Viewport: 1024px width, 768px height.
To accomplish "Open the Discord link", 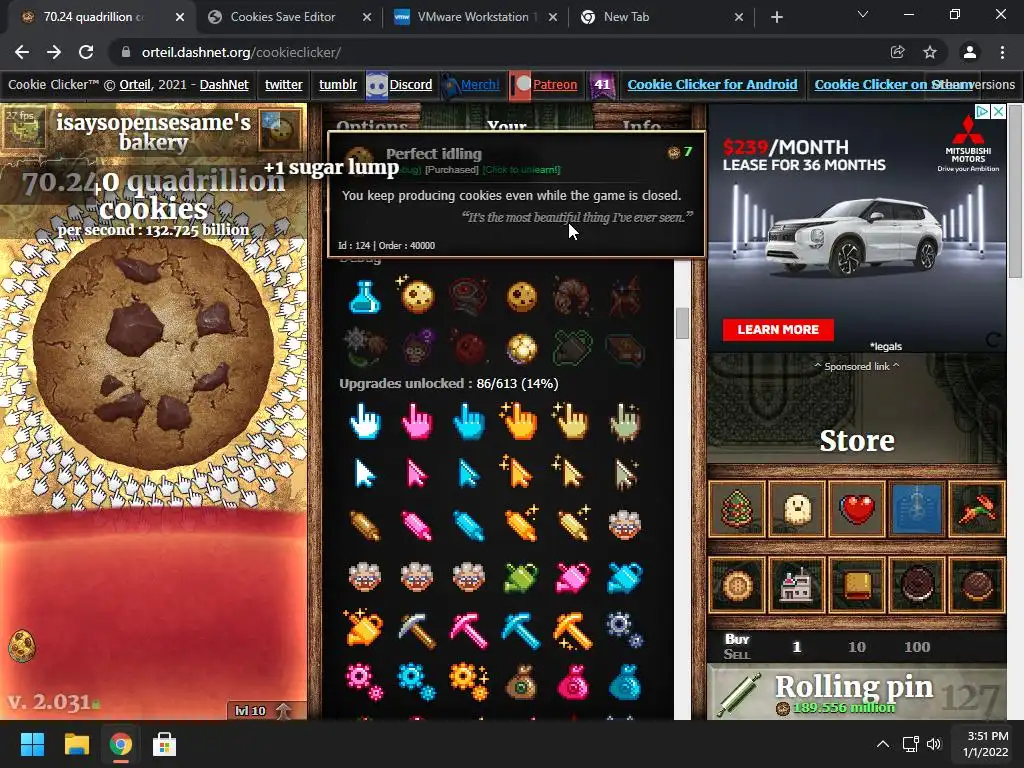I will point(410,84).
